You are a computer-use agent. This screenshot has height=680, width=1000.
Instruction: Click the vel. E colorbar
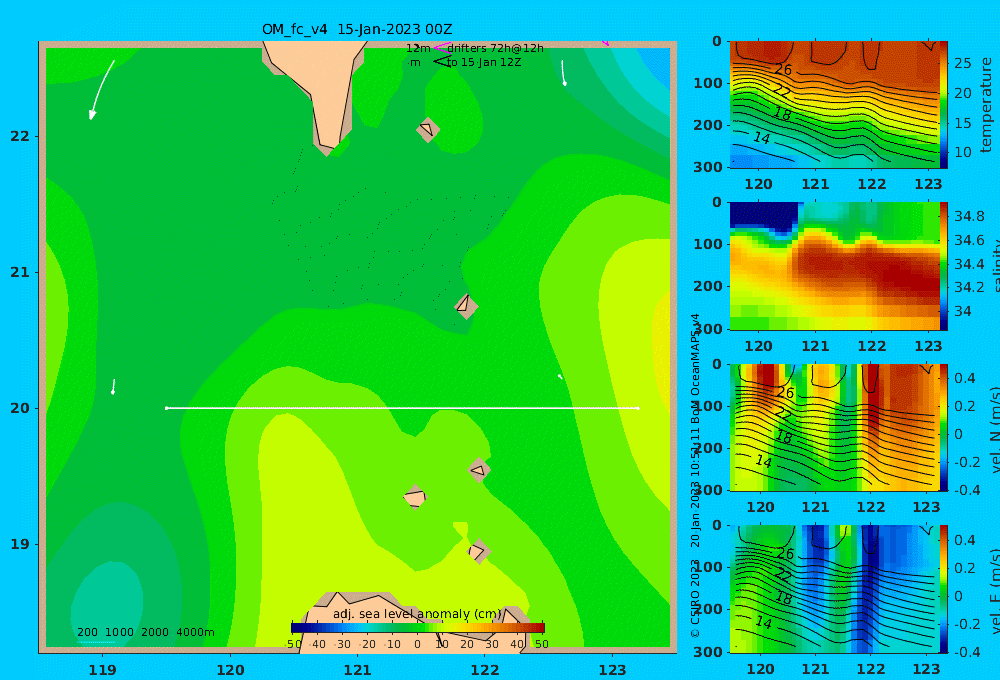[x=944, y=589]
